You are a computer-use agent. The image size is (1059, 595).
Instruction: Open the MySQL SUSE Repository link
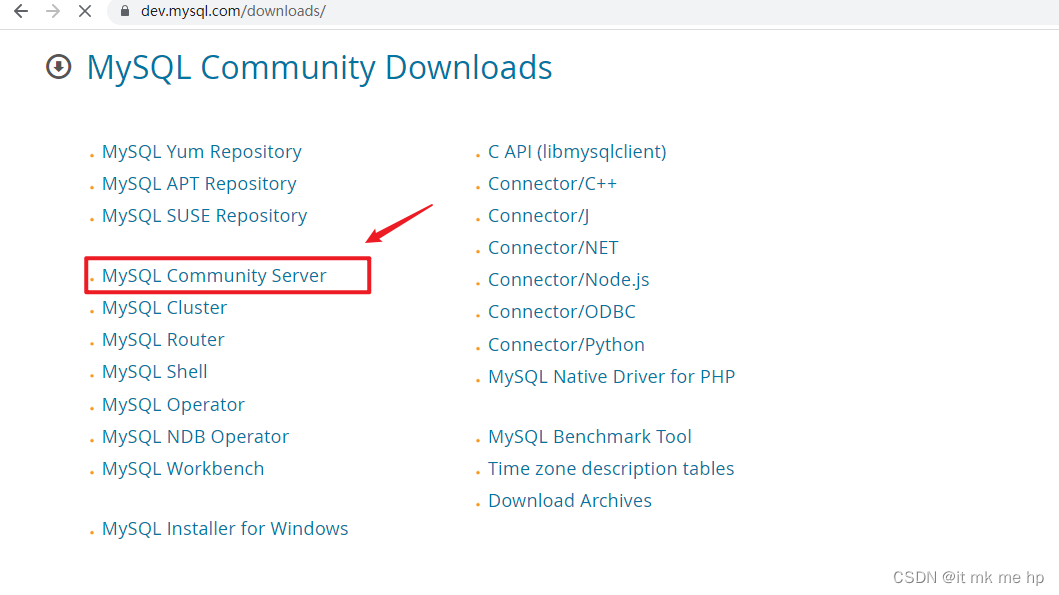pyautogui.click(x=205, y=215)
